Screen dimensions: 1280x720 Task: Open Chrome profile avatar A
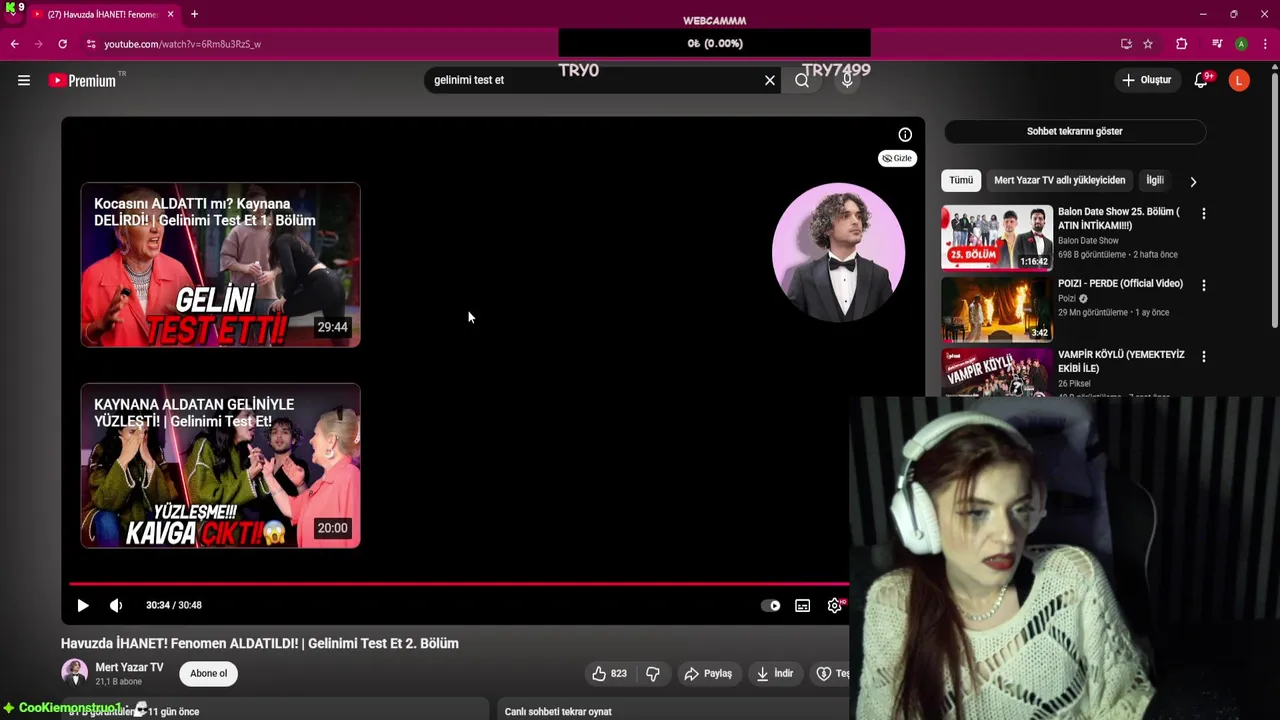point(1241,44)
